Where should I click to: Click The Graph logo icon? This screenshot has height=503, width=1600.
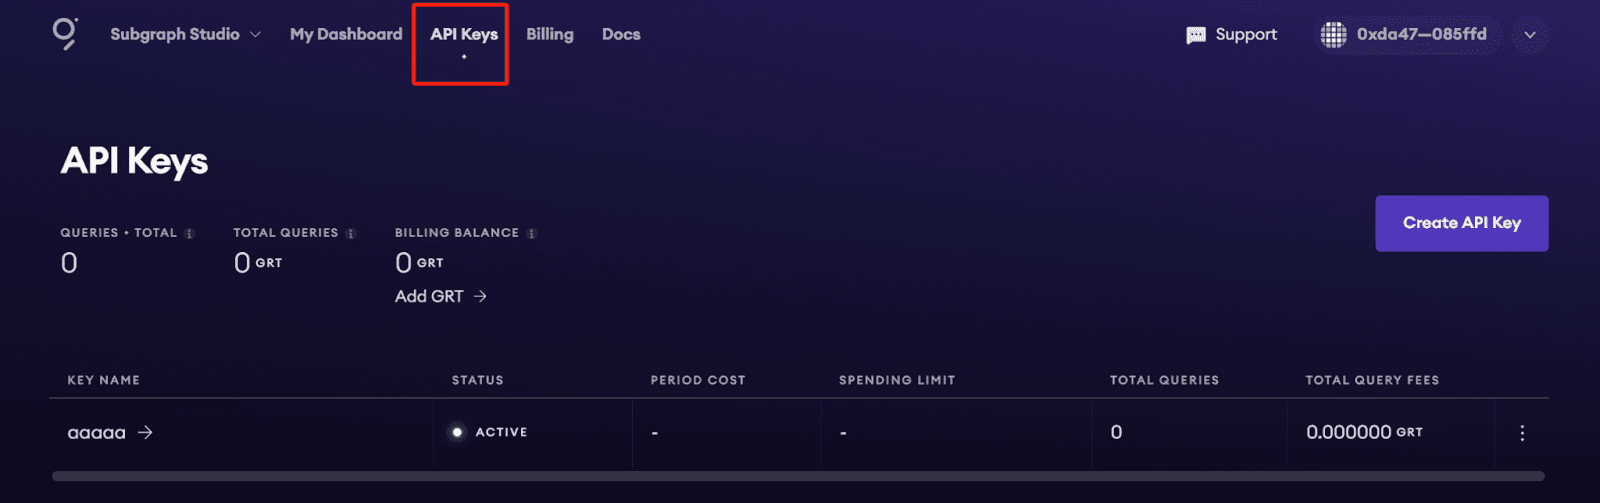65,34
